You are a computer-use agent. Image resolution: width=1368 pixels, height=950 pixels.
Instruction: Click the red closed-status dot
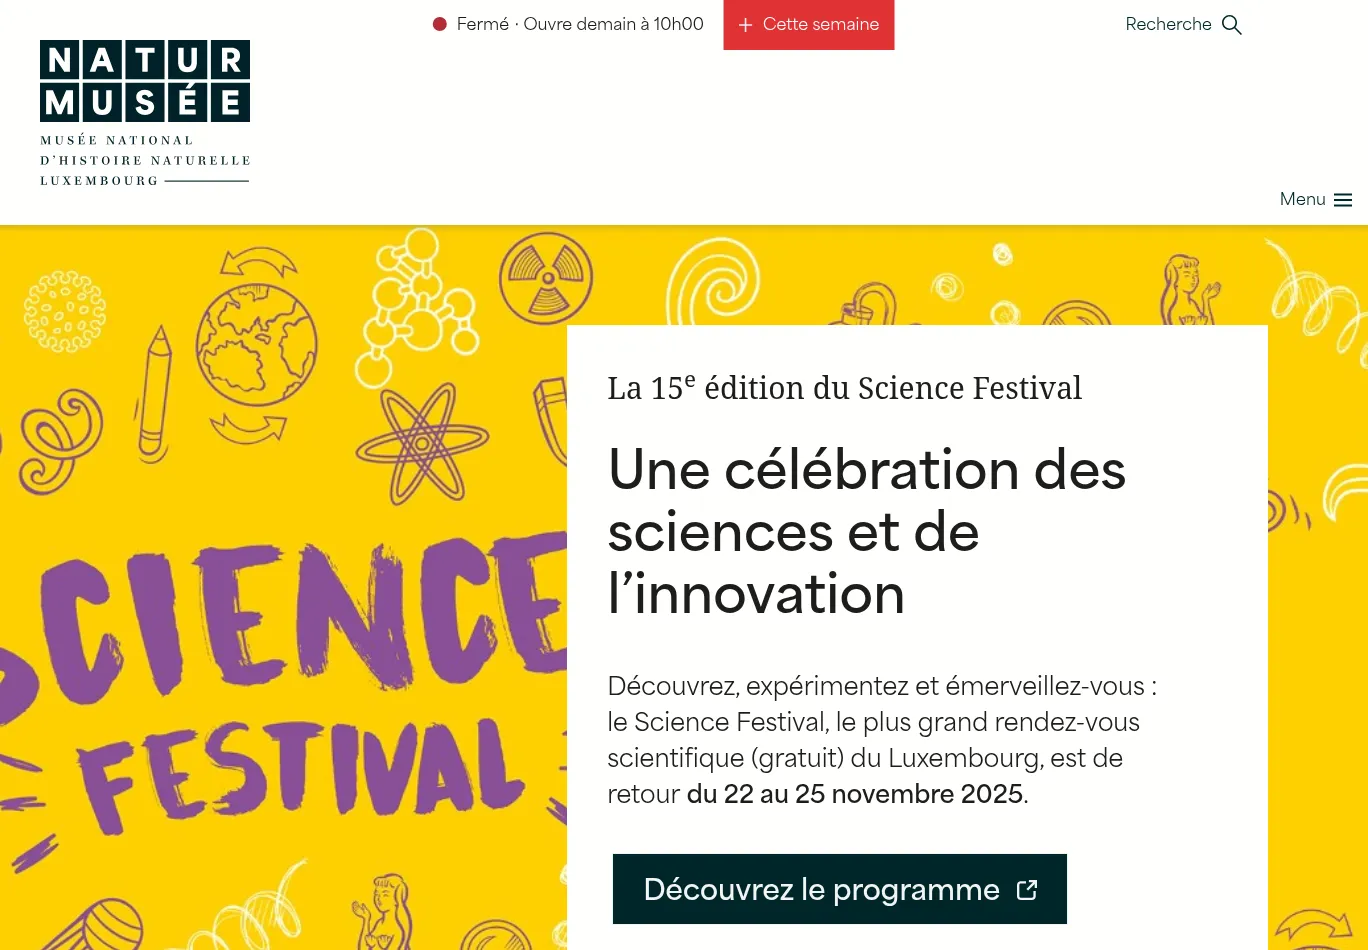click(x=439, y=24)
